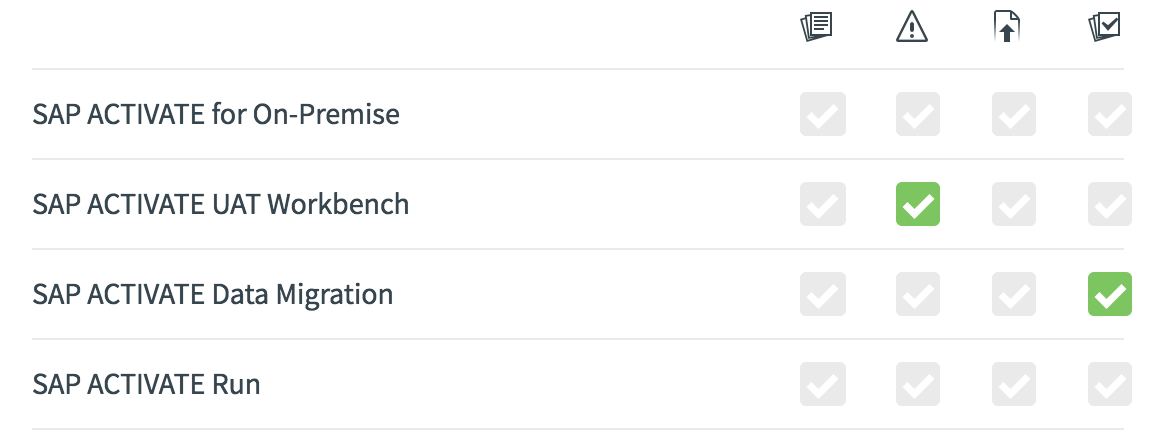
Task: Enable checked-documents checkbox for SAP ACTIVATE for On-Premise
Action: tap(1110, 114)
